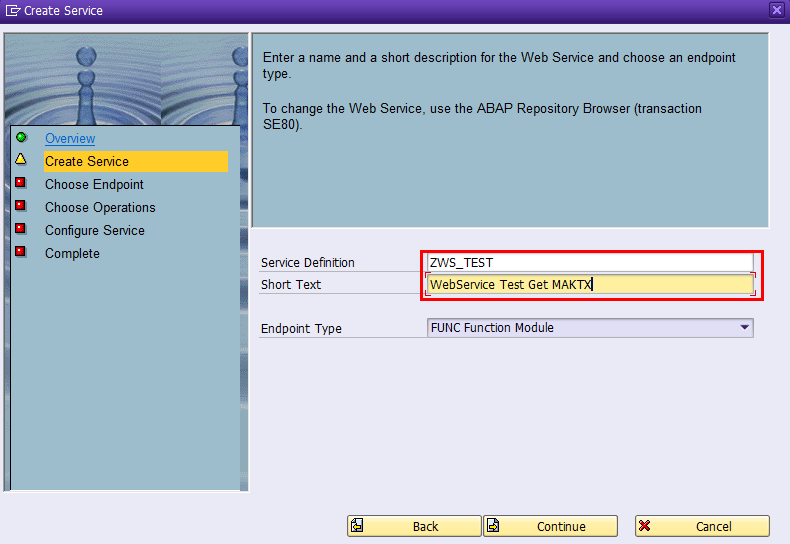The image size is (790, 544).
Task: Click the red status icon beside Configure Service
Action: 21,228
